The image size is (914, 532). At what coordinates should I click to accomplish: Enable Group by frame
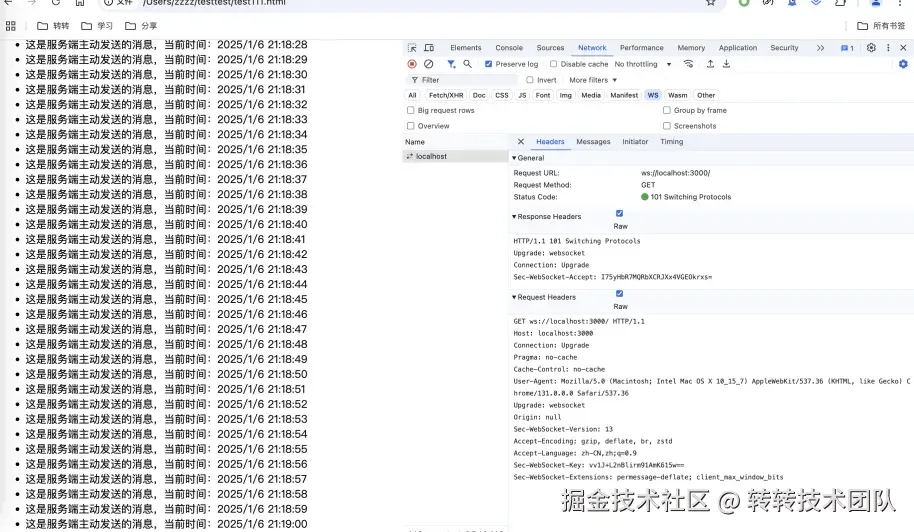point(666,110)
